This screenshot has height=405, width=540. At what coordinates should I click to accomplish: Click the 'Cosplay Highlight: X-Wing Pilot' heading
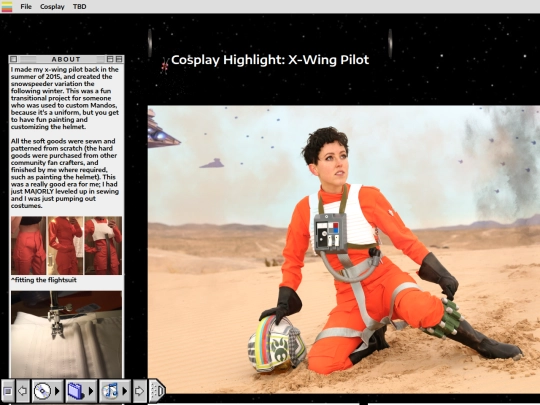click(270, 60)
